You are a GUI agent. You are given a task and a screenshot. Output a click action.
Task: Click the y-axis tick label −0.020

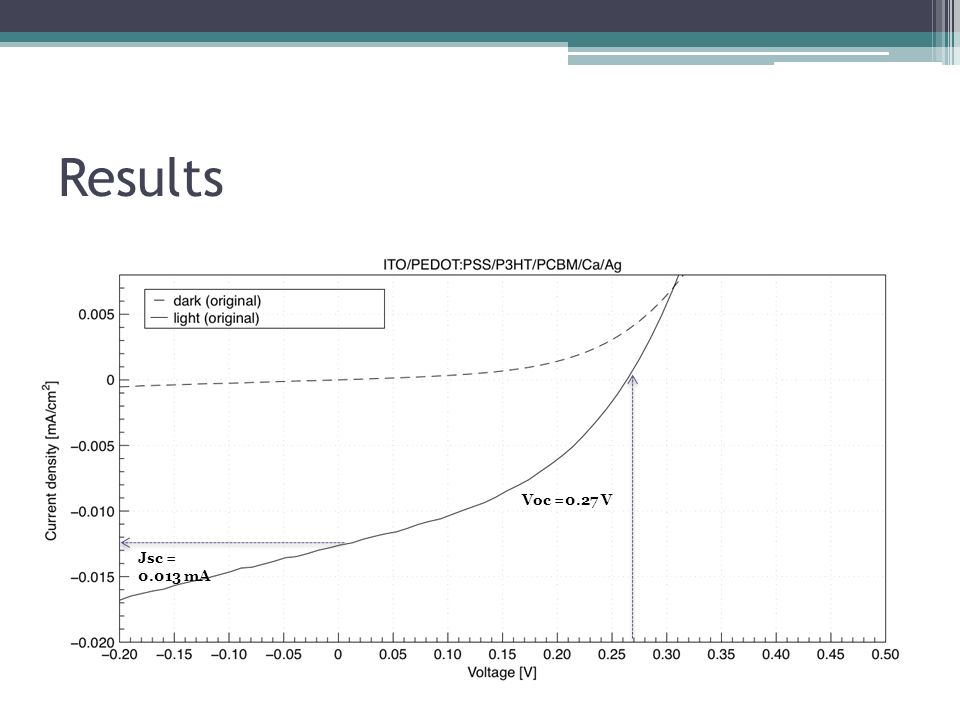(92, 643)
